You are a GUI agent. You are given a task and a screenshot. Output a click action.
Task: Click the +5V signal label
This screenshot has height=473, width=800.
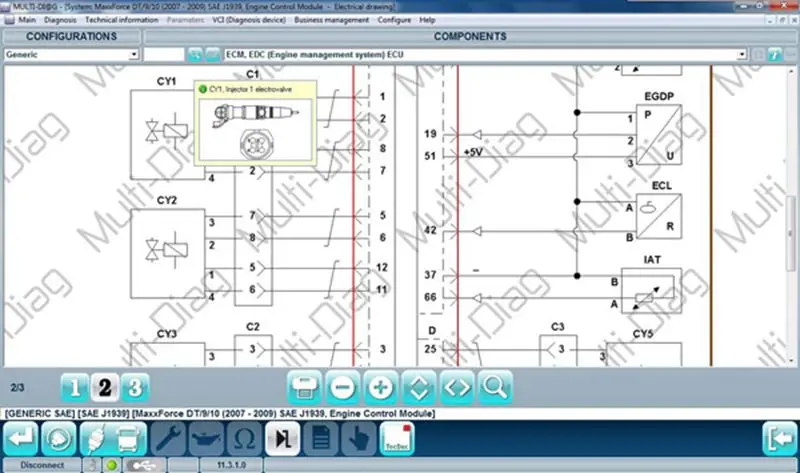point(473,152)
